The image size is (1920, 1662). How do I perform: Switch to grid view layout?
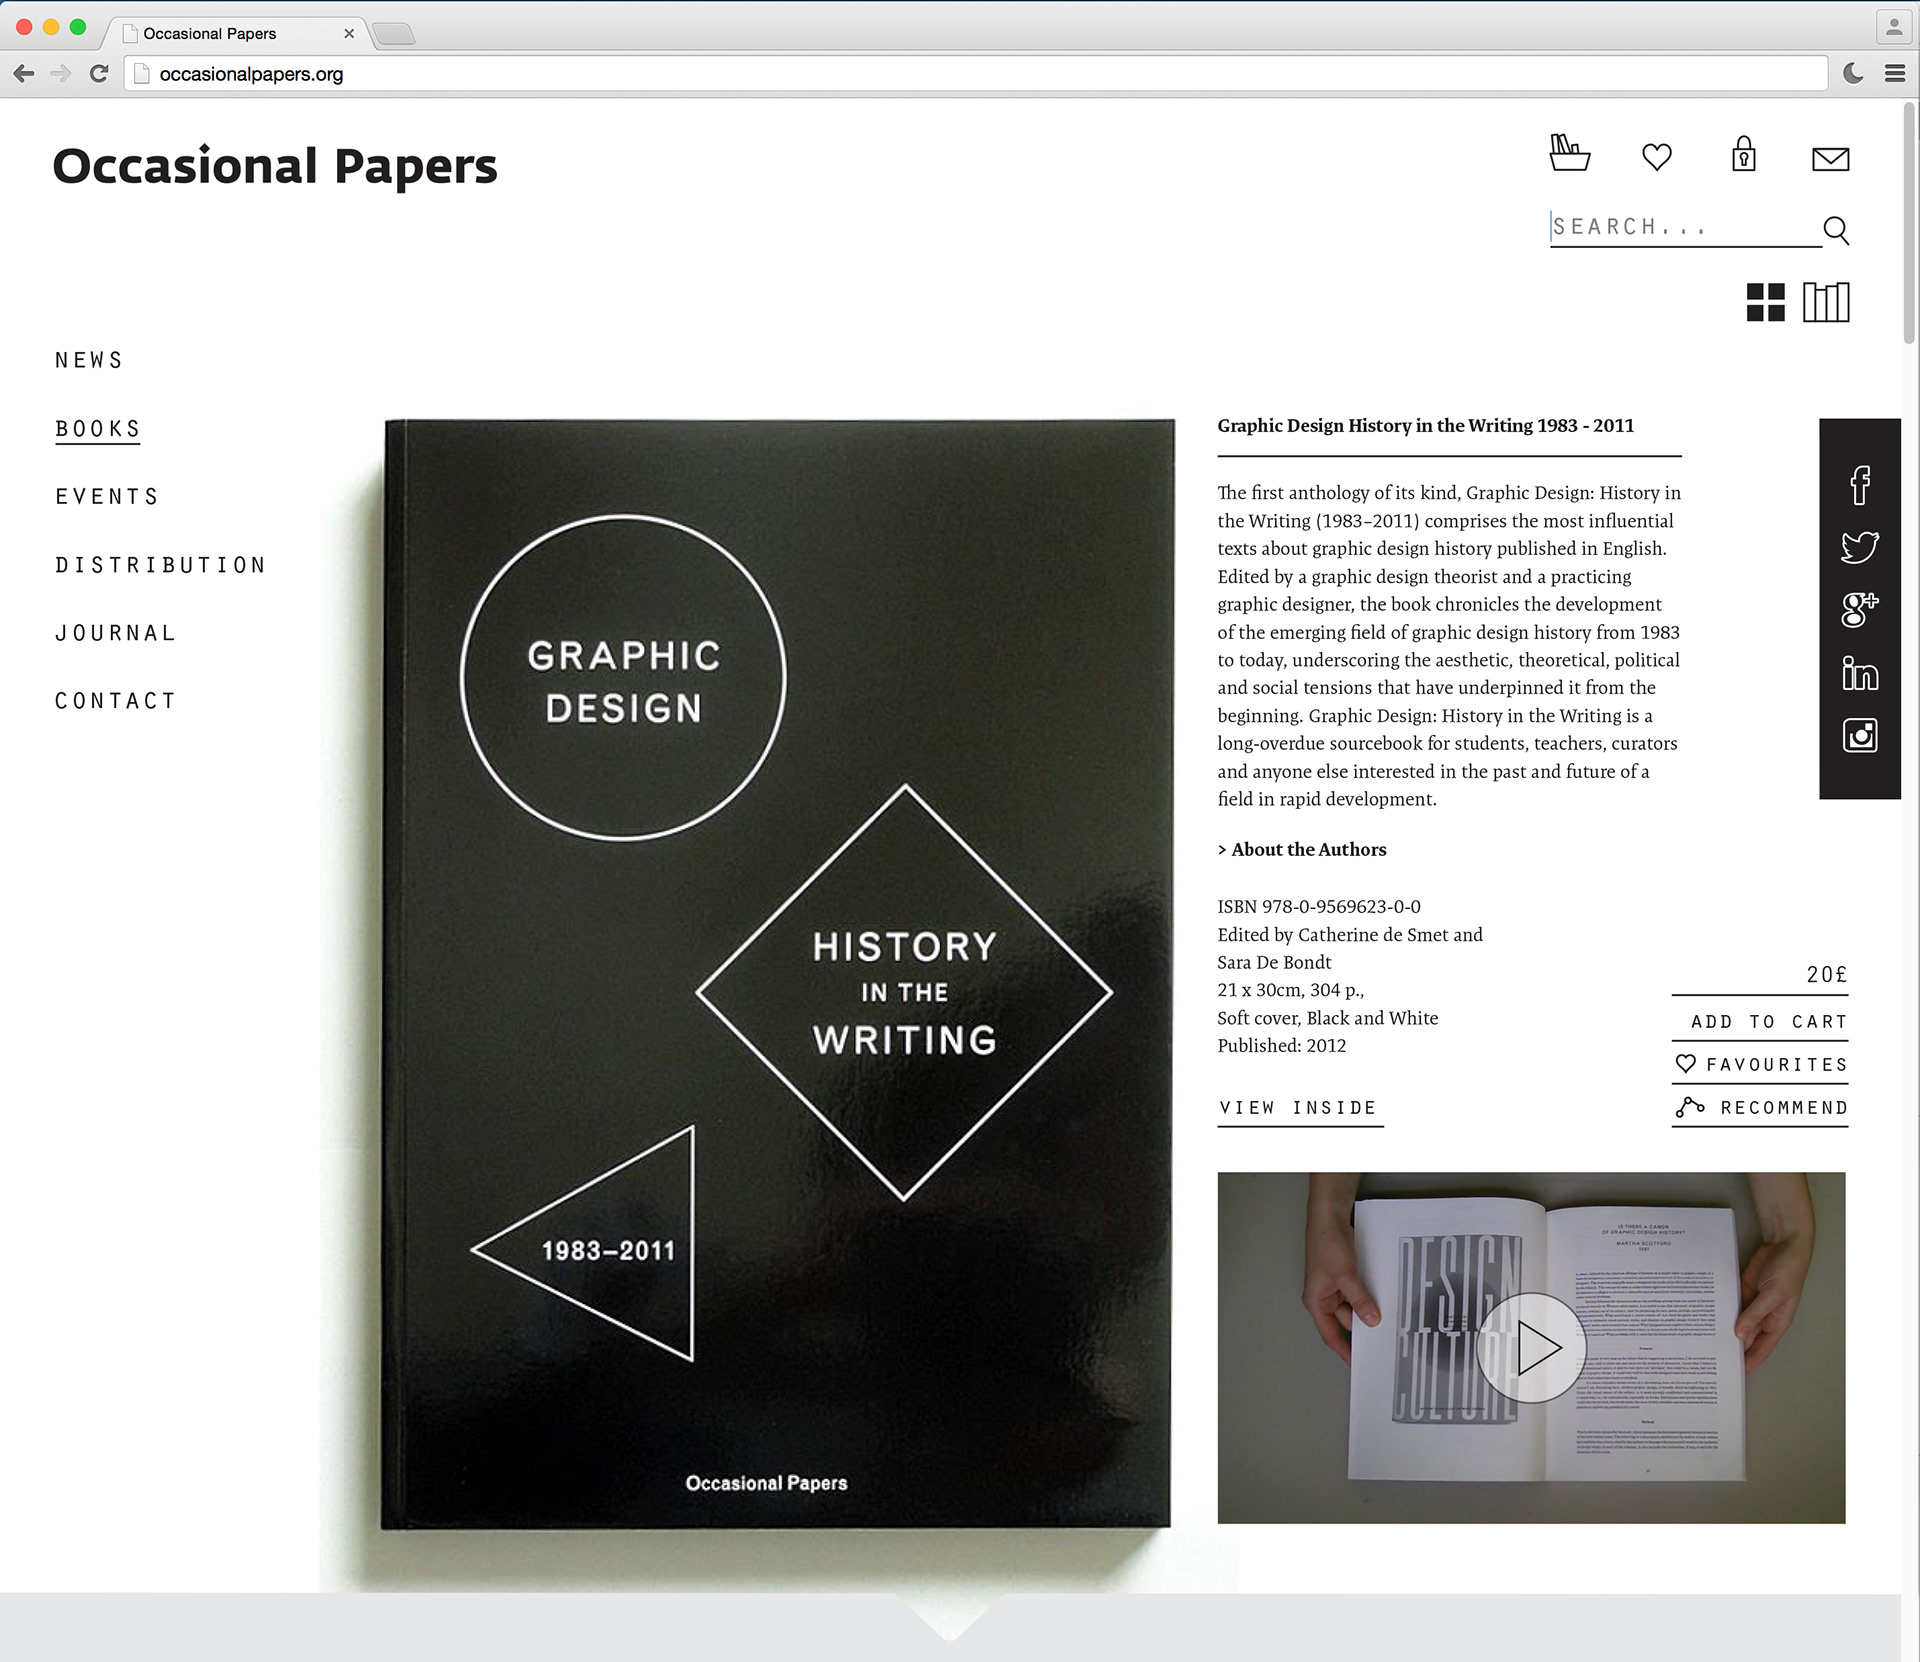point(1765,302)
